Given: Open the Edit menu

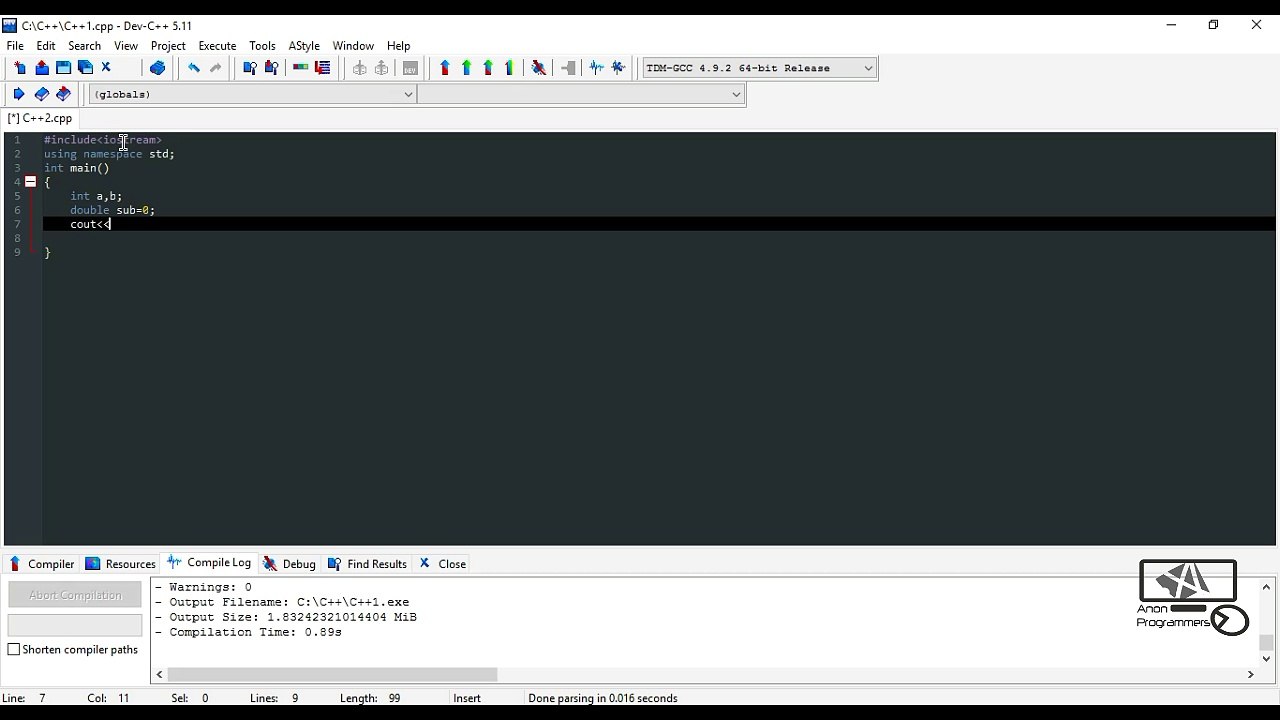Looking at the screenshot, I should [46, 46].
